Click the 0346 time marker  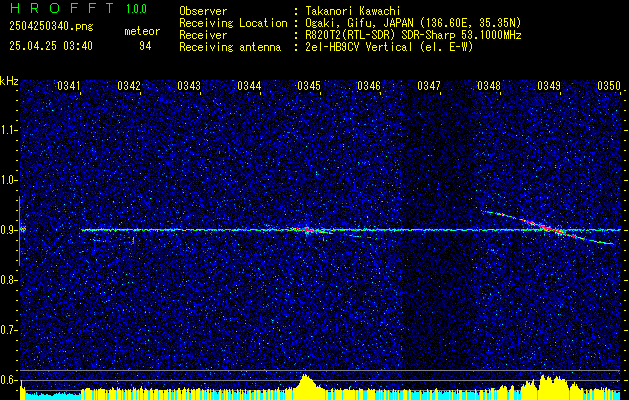click(369, 86)
